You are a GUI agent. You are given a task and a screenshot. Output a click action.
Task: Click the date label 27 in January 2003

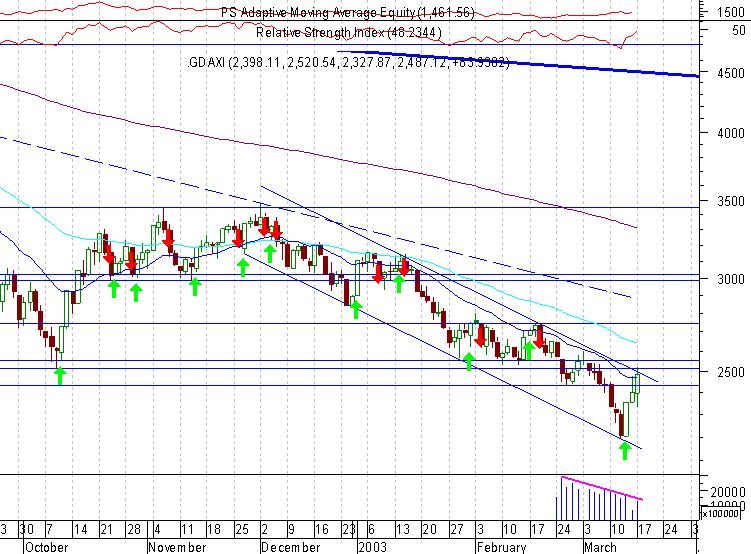pos(456,529)
